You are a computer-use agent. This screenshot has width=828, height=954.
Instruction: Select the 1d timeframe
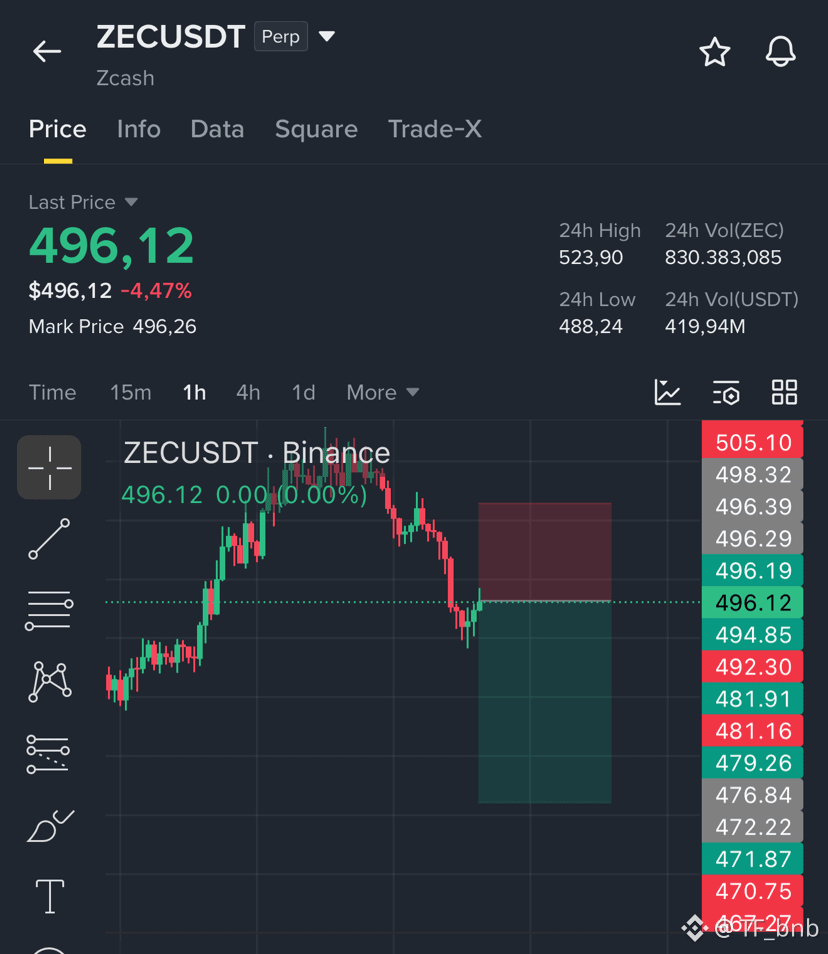pos(304,392)
